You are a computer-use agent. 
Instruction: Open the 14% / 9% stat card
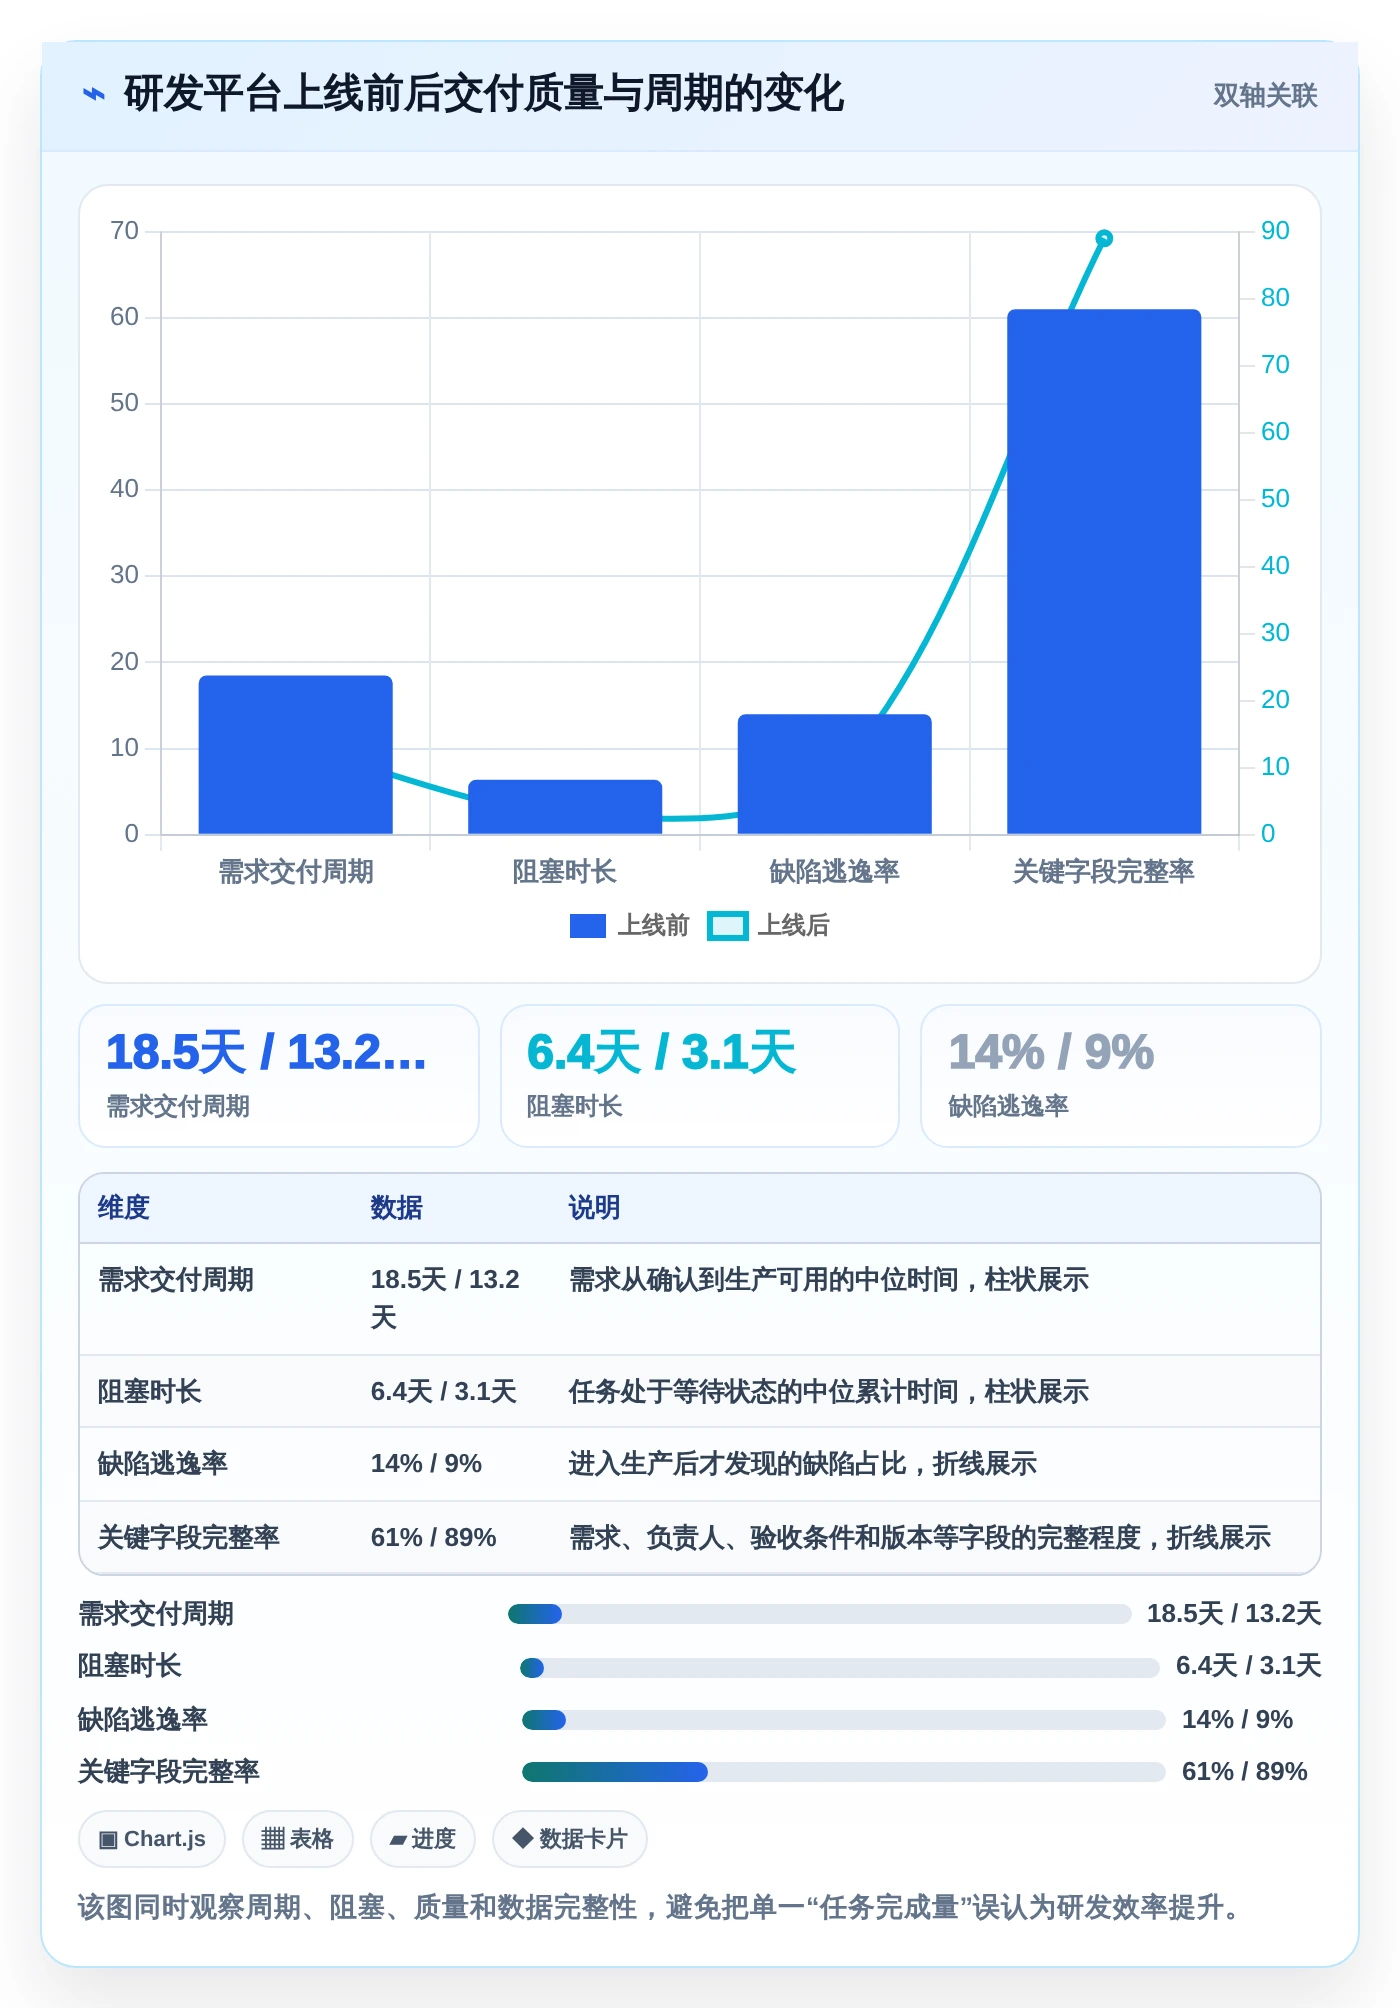point(1121,1076)
